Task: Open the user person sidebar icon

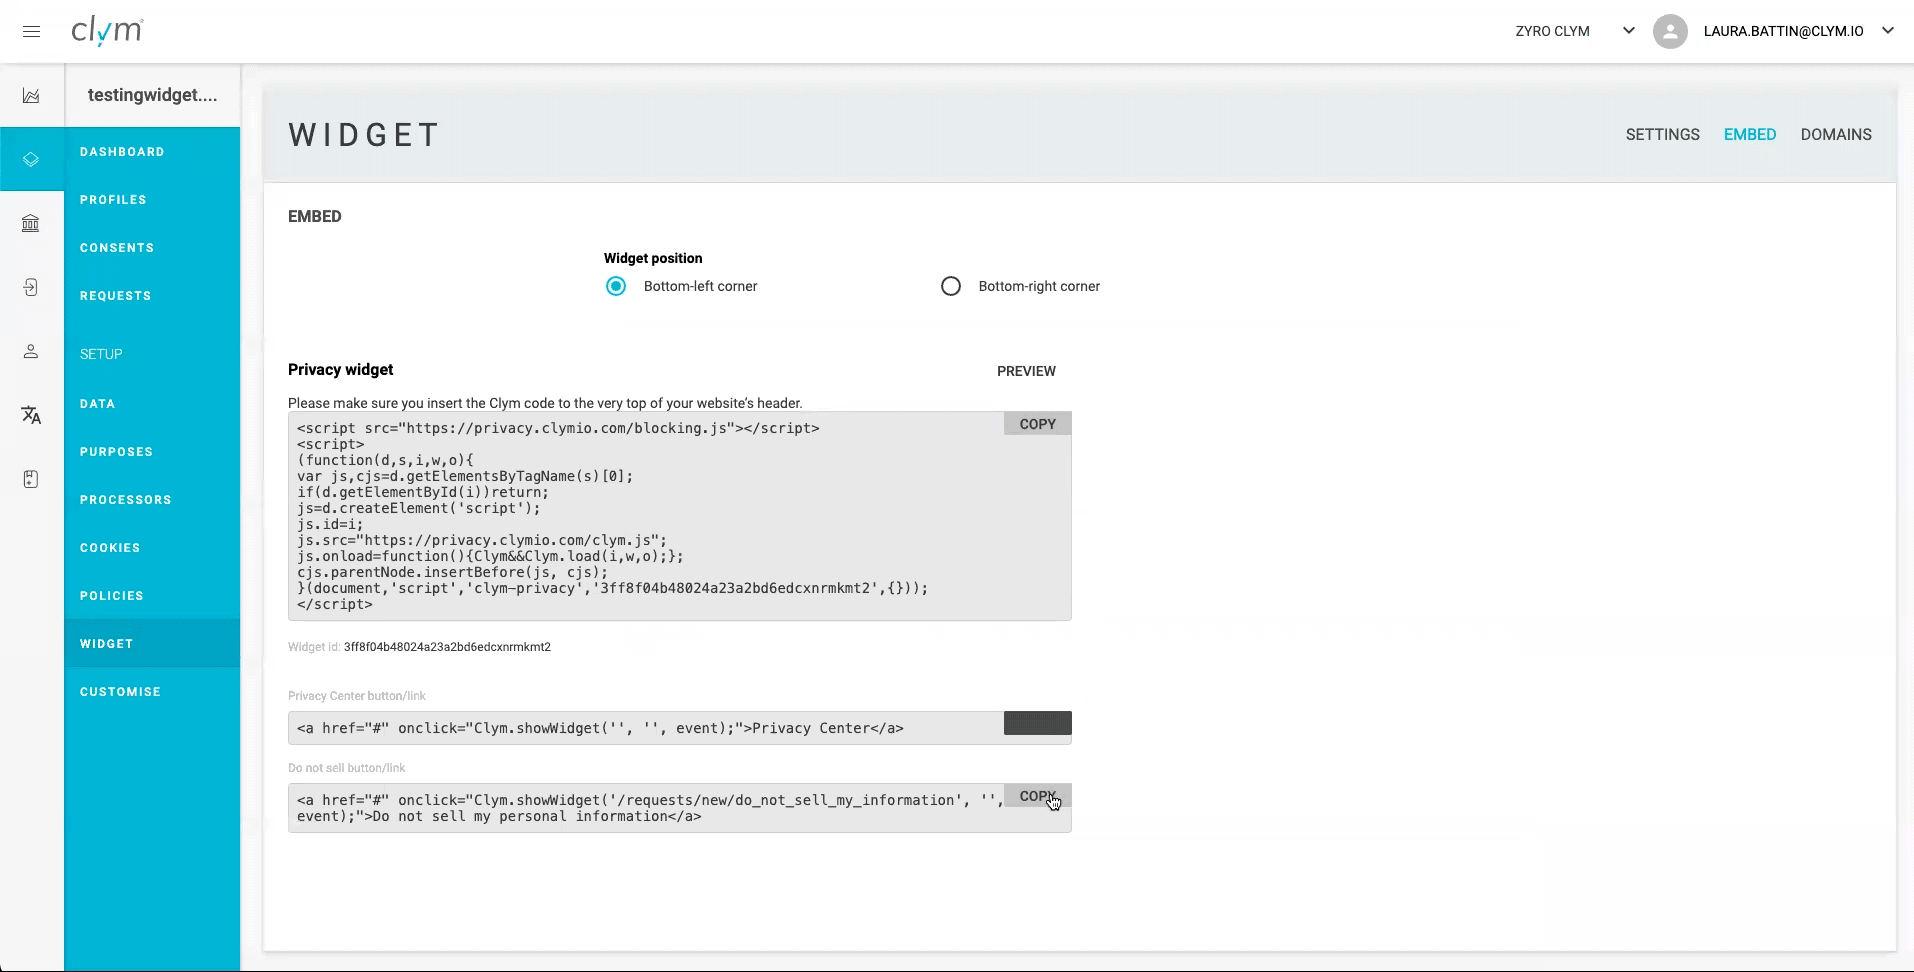Action: (31, 351)
